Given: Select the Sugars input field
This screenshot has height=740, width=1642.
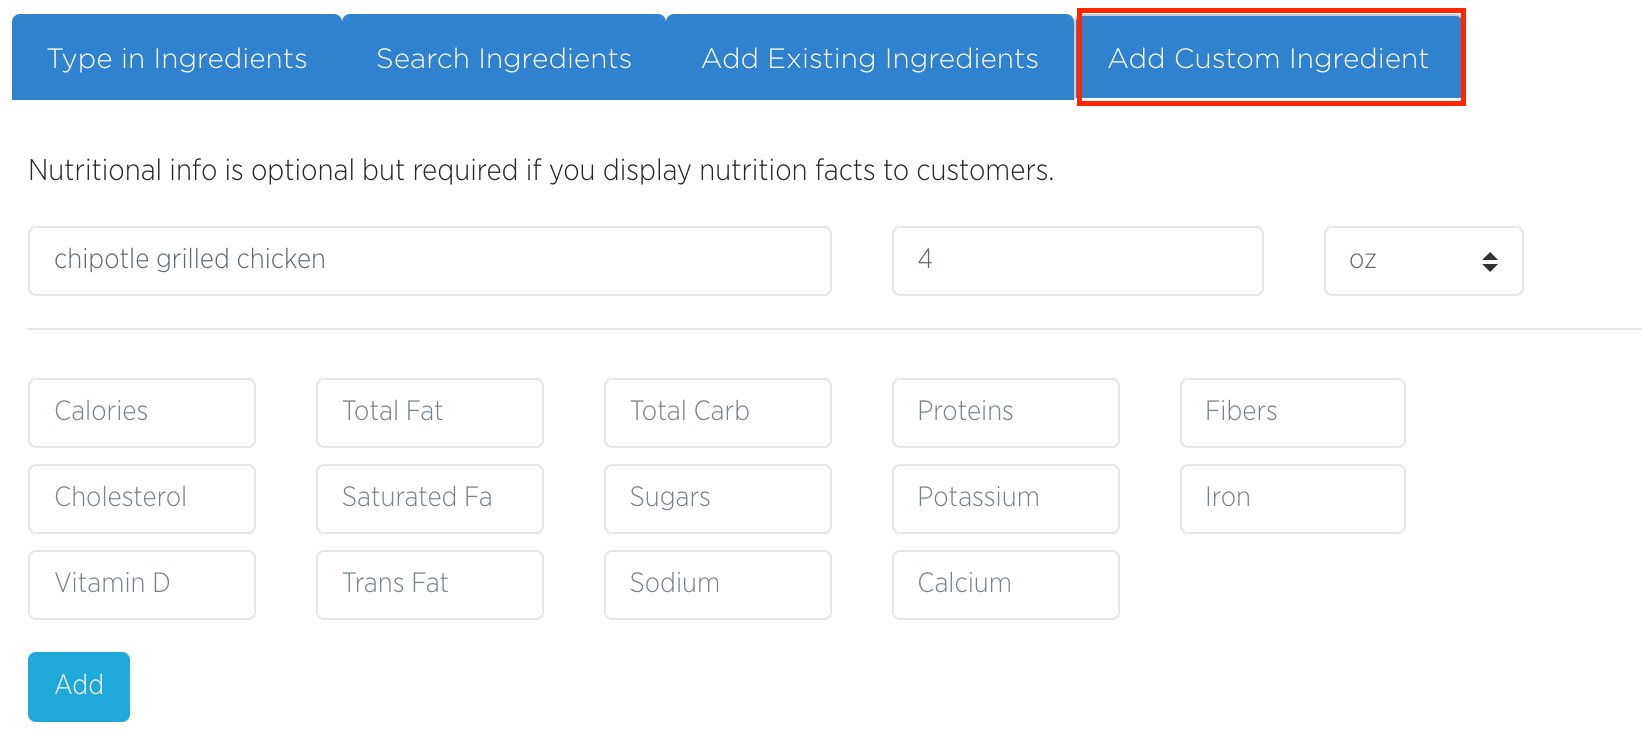Looking at the screenshot, I should [x=718, y=498].
